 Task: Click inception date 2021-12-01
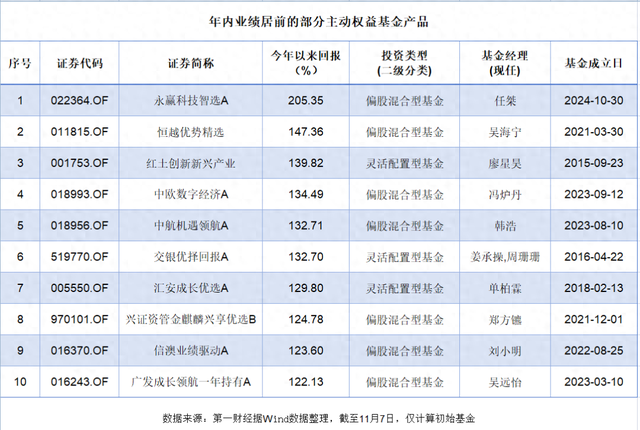pos(594,319)
